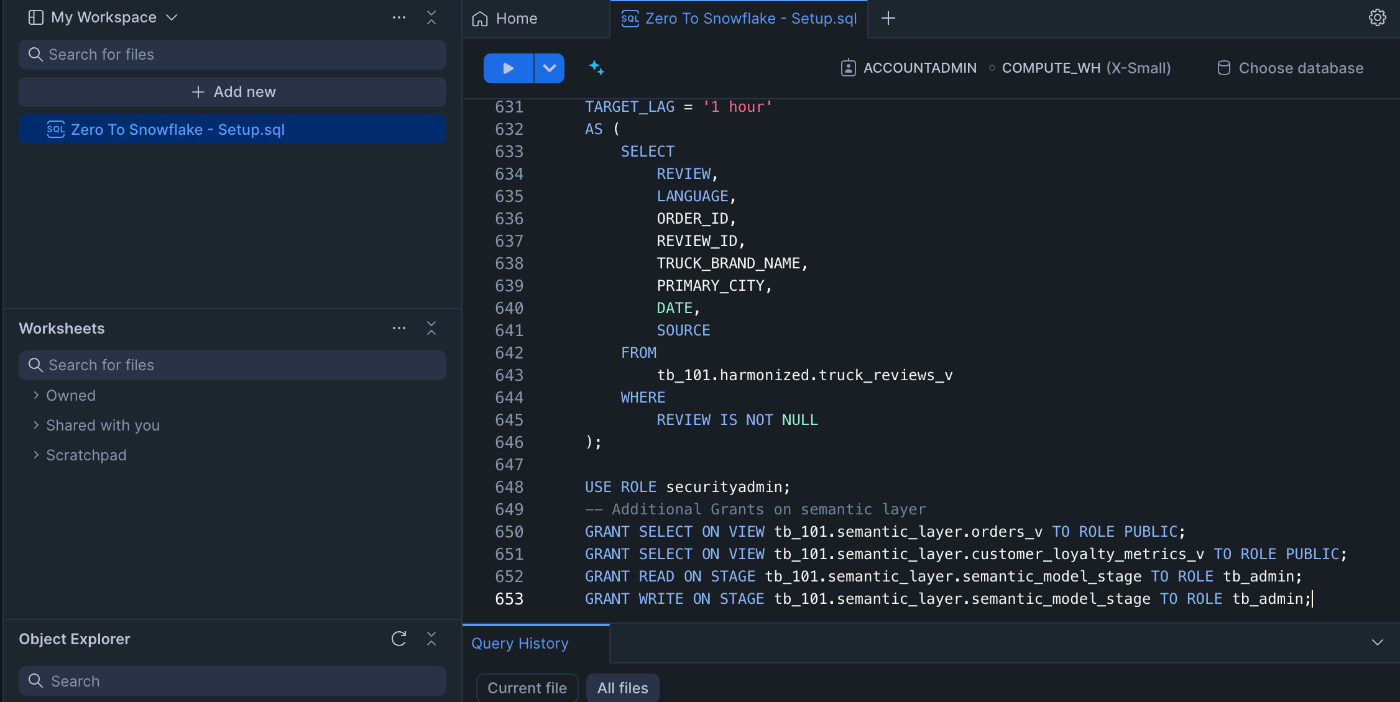Click the TARGET_LAG = '1 hour' line

click(679, 107)
